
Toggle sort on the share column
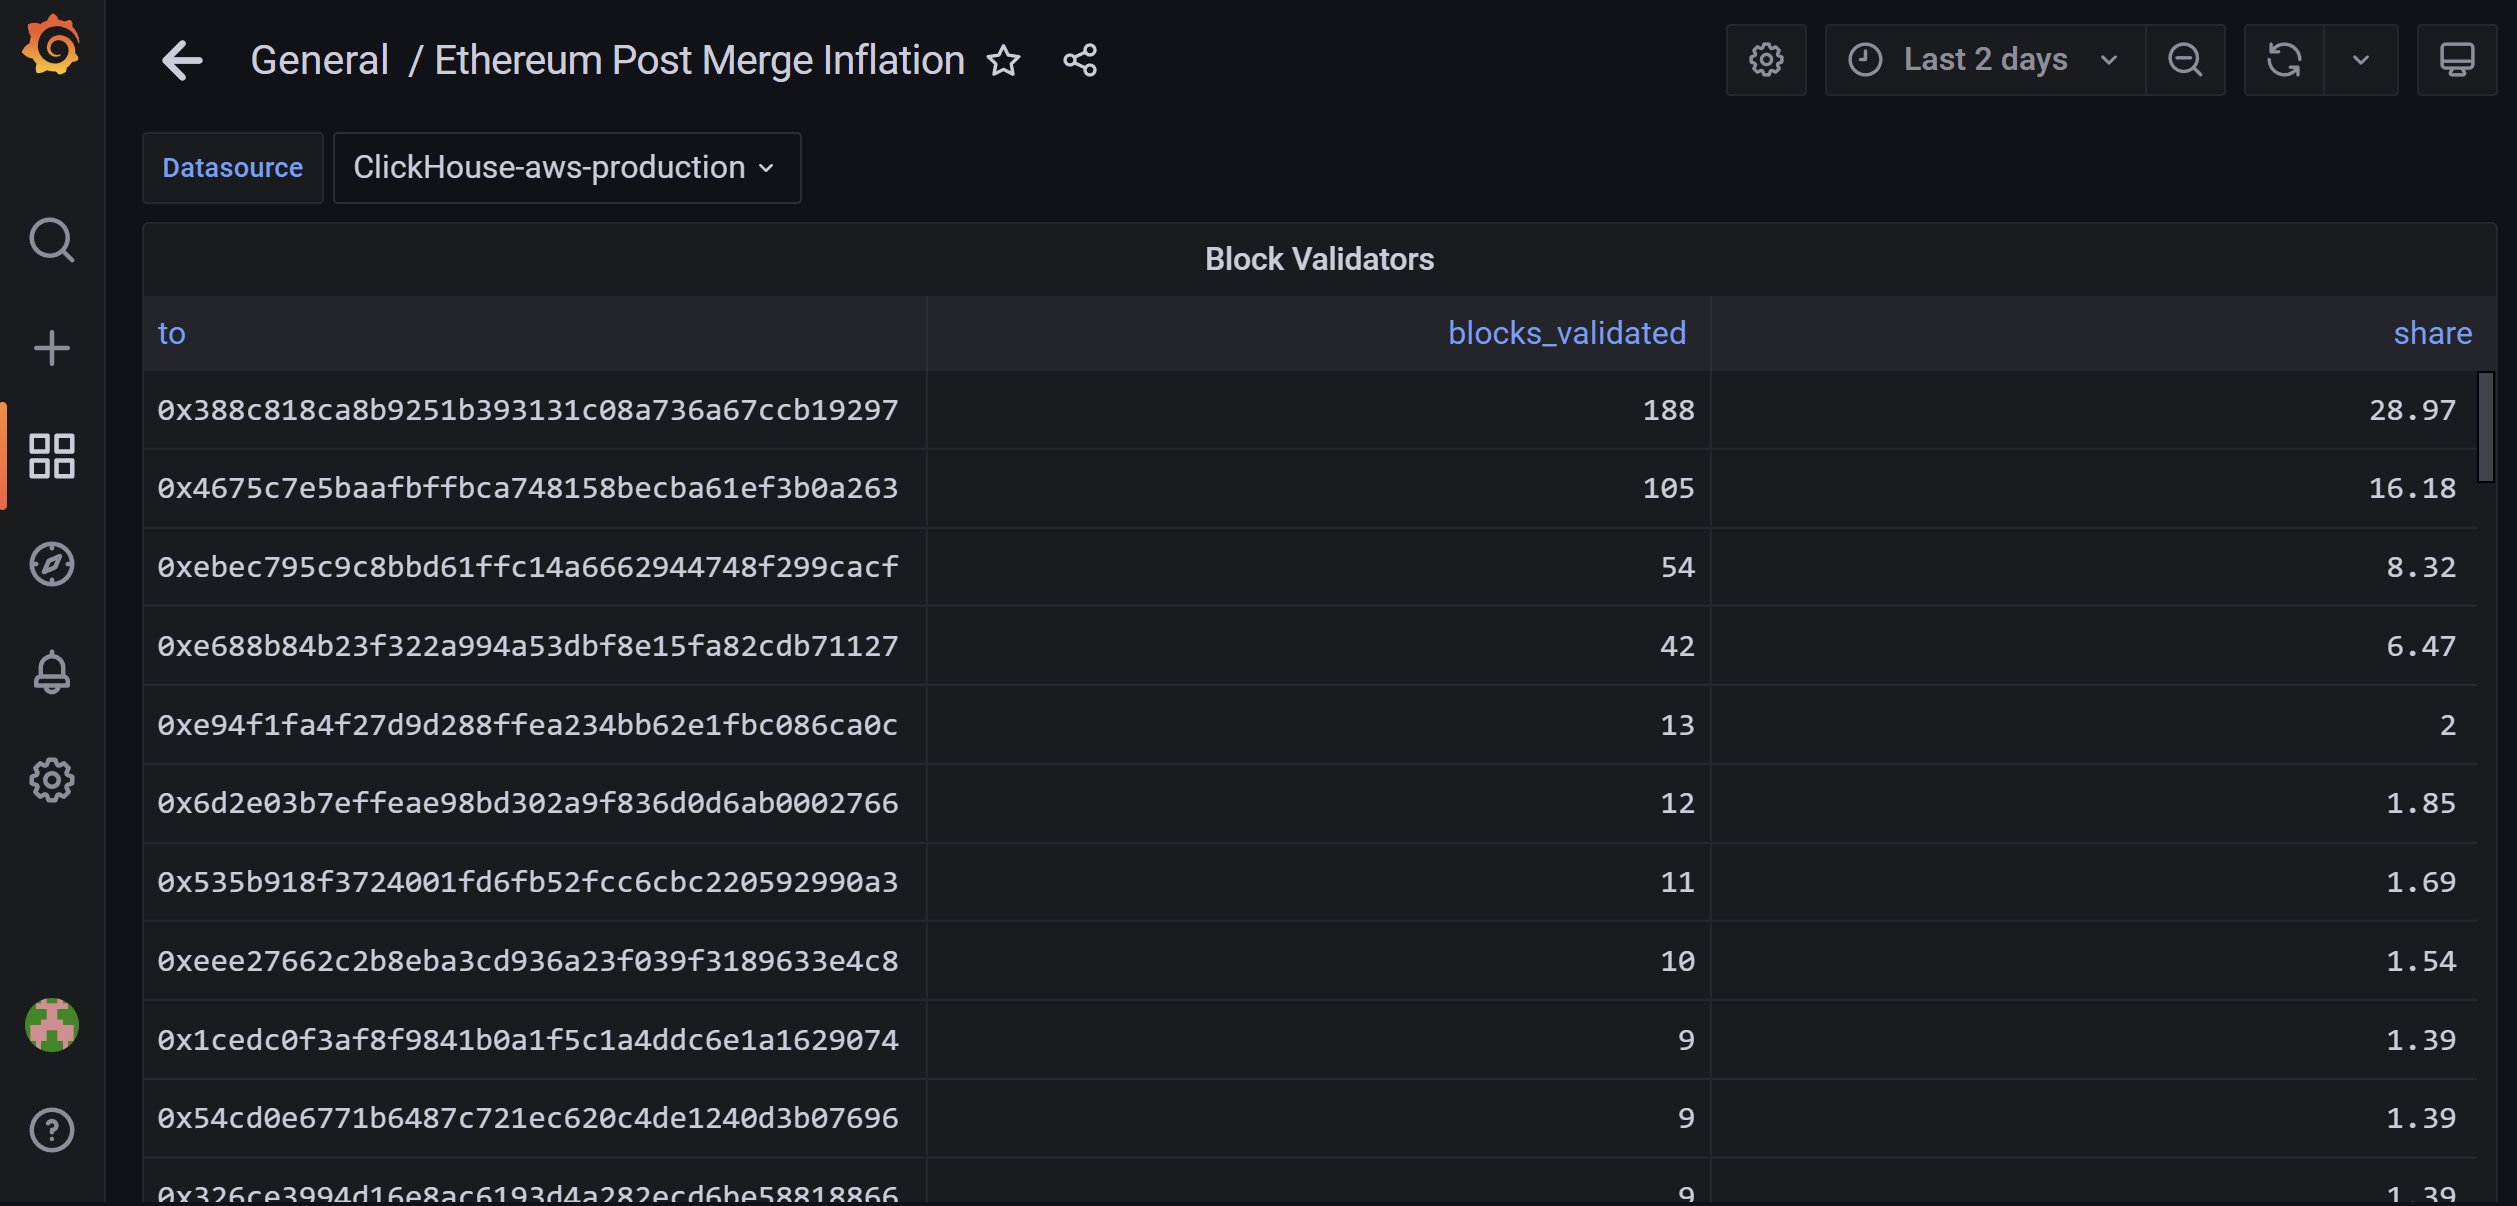click(2433, 333)
